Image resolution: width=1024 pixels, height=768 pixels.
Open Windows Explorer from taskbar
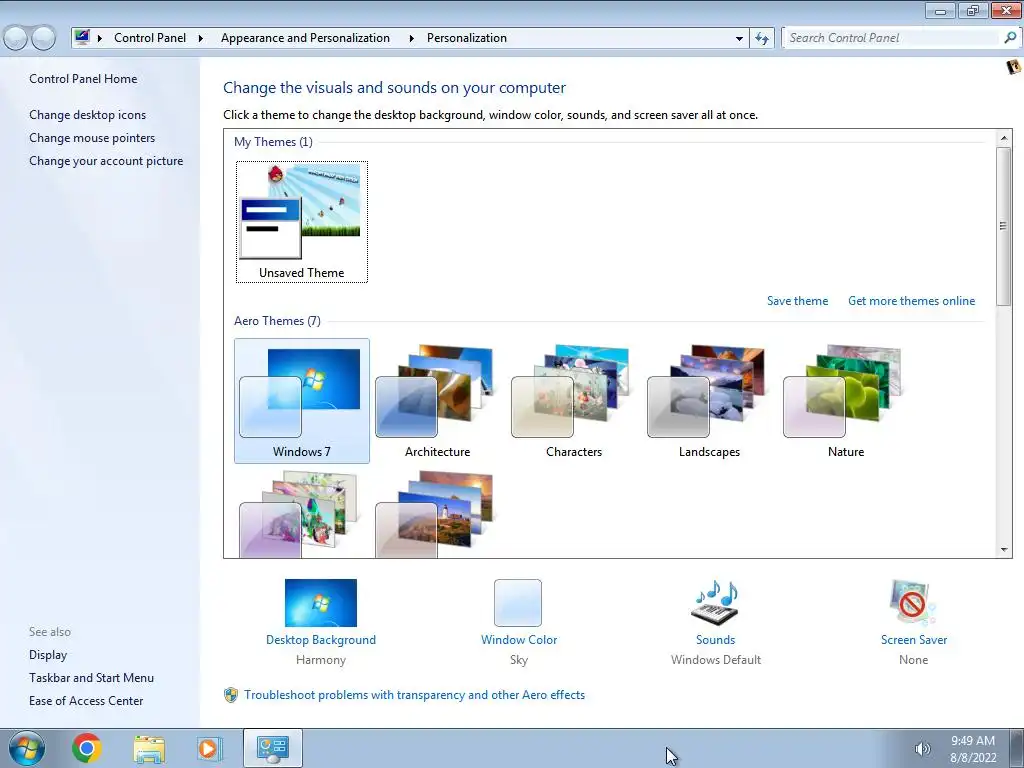coord(149,748)
